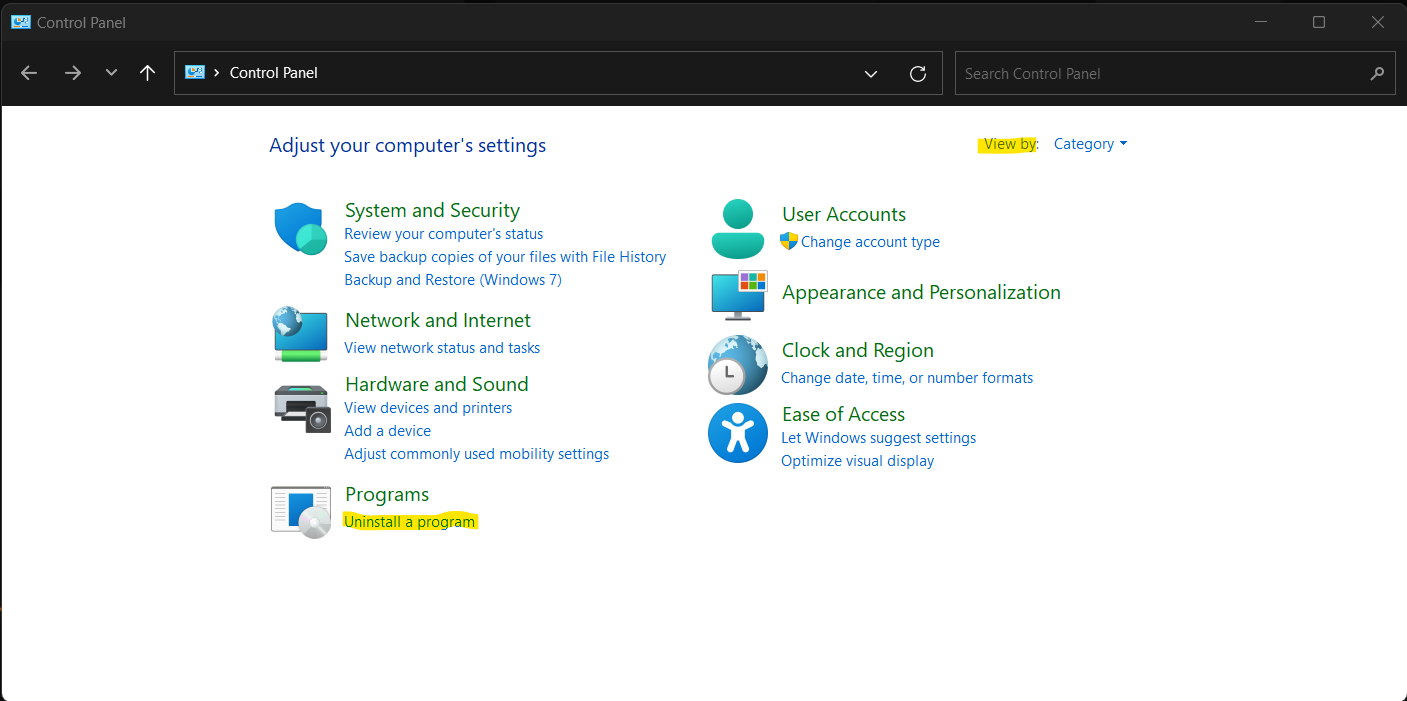
Task: Open Backup and Restore (Windows 7)
Action: click(453, 280)
